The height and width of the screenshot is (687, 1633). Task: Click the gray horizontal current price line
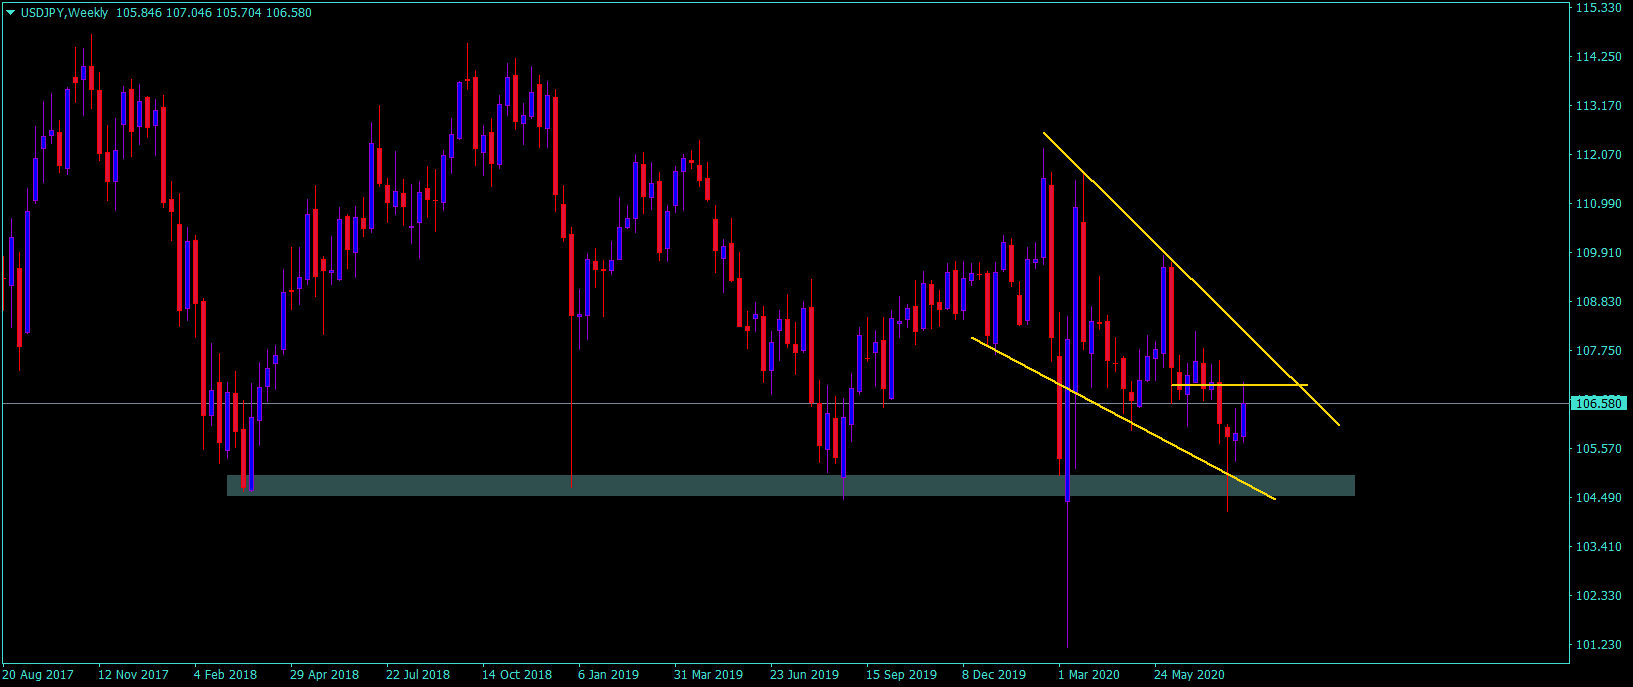click(785, 404)
